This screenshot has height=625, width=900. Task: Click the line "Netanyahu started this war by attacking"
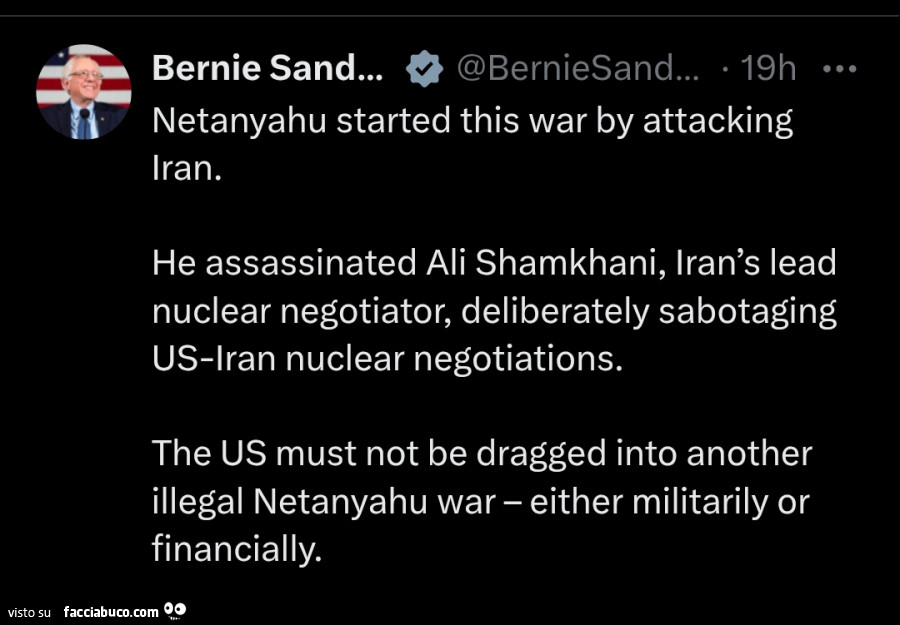click(472, 121)
